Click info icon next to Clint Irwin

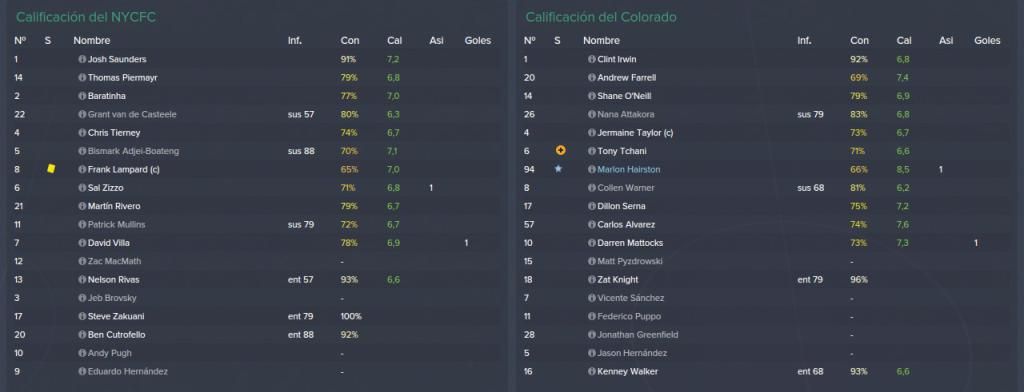tap(592, 59)
